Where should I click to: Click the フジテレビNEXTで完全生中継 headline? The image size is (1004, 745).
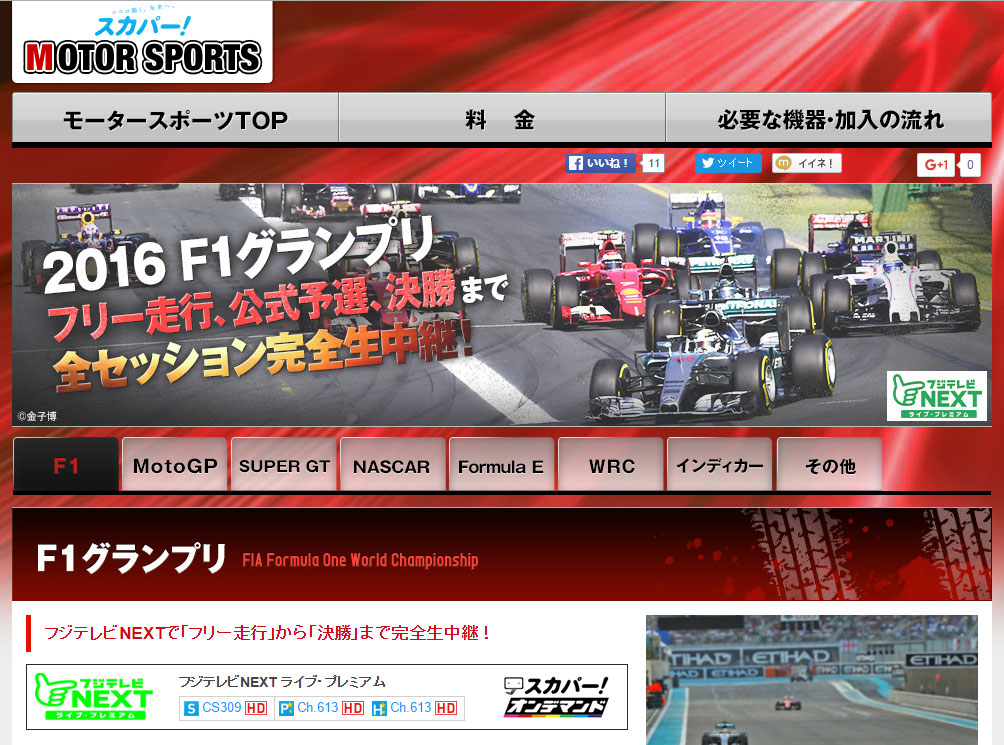[266, 633]
